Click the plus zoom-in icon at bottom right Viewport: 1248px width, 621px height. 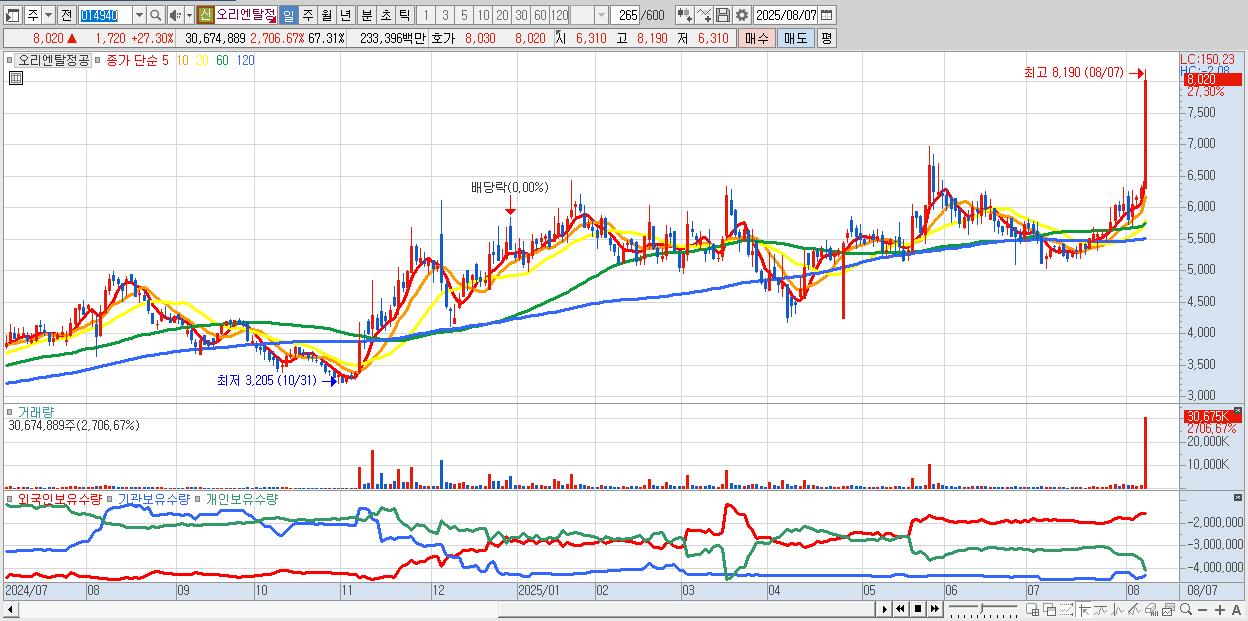(x=1219, y=609)
